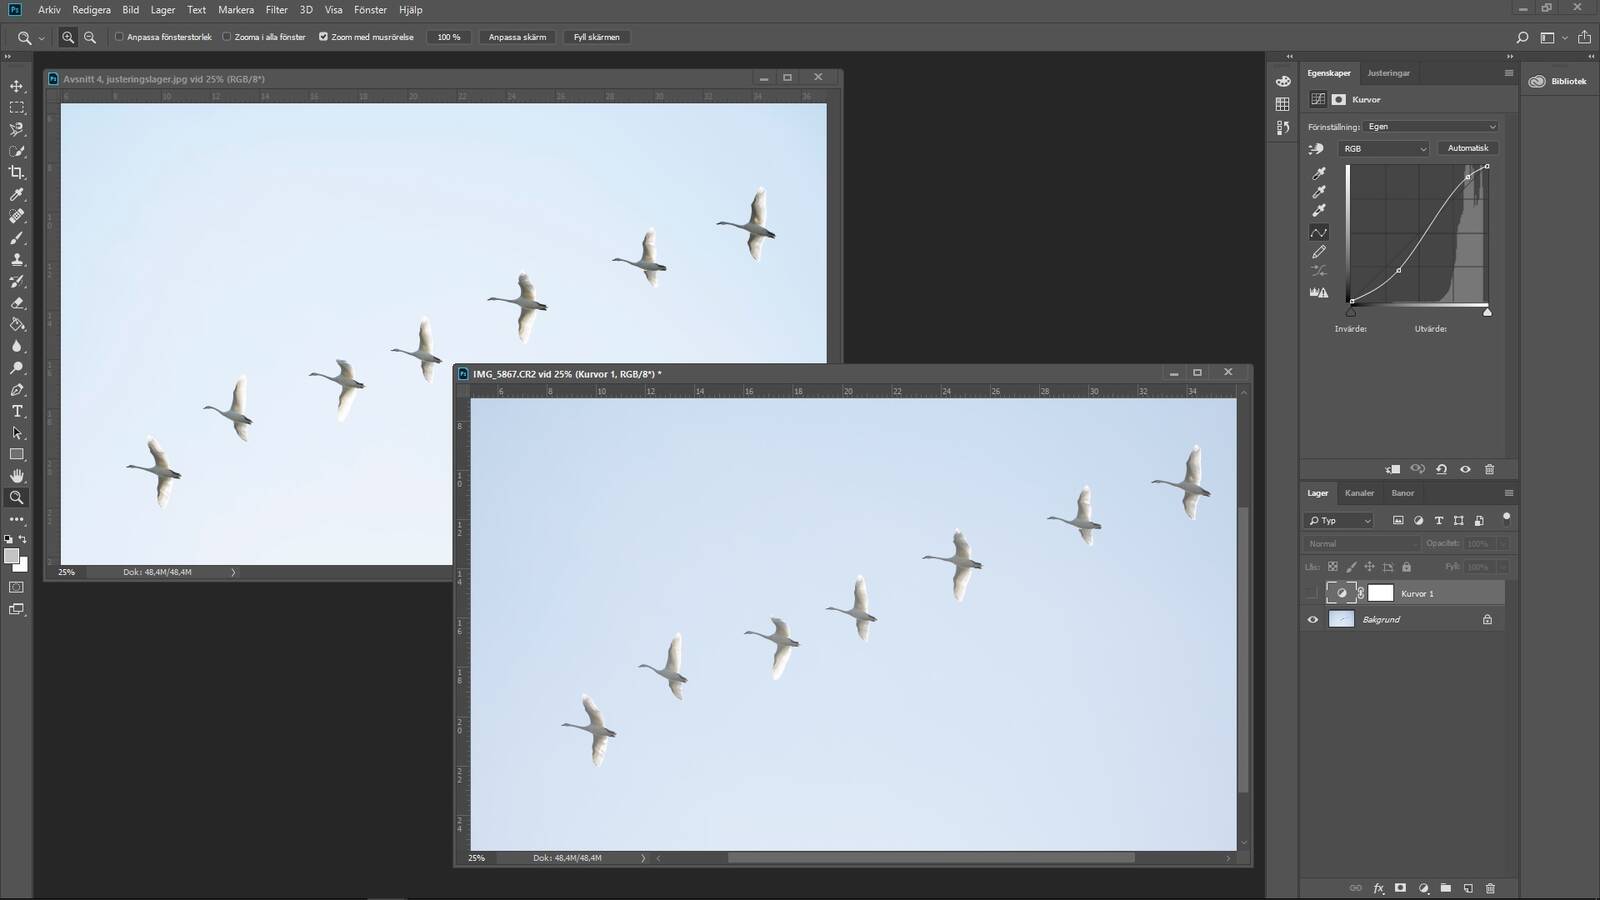
Task: Pick the Clone Stamp tool
Action: 17,259
